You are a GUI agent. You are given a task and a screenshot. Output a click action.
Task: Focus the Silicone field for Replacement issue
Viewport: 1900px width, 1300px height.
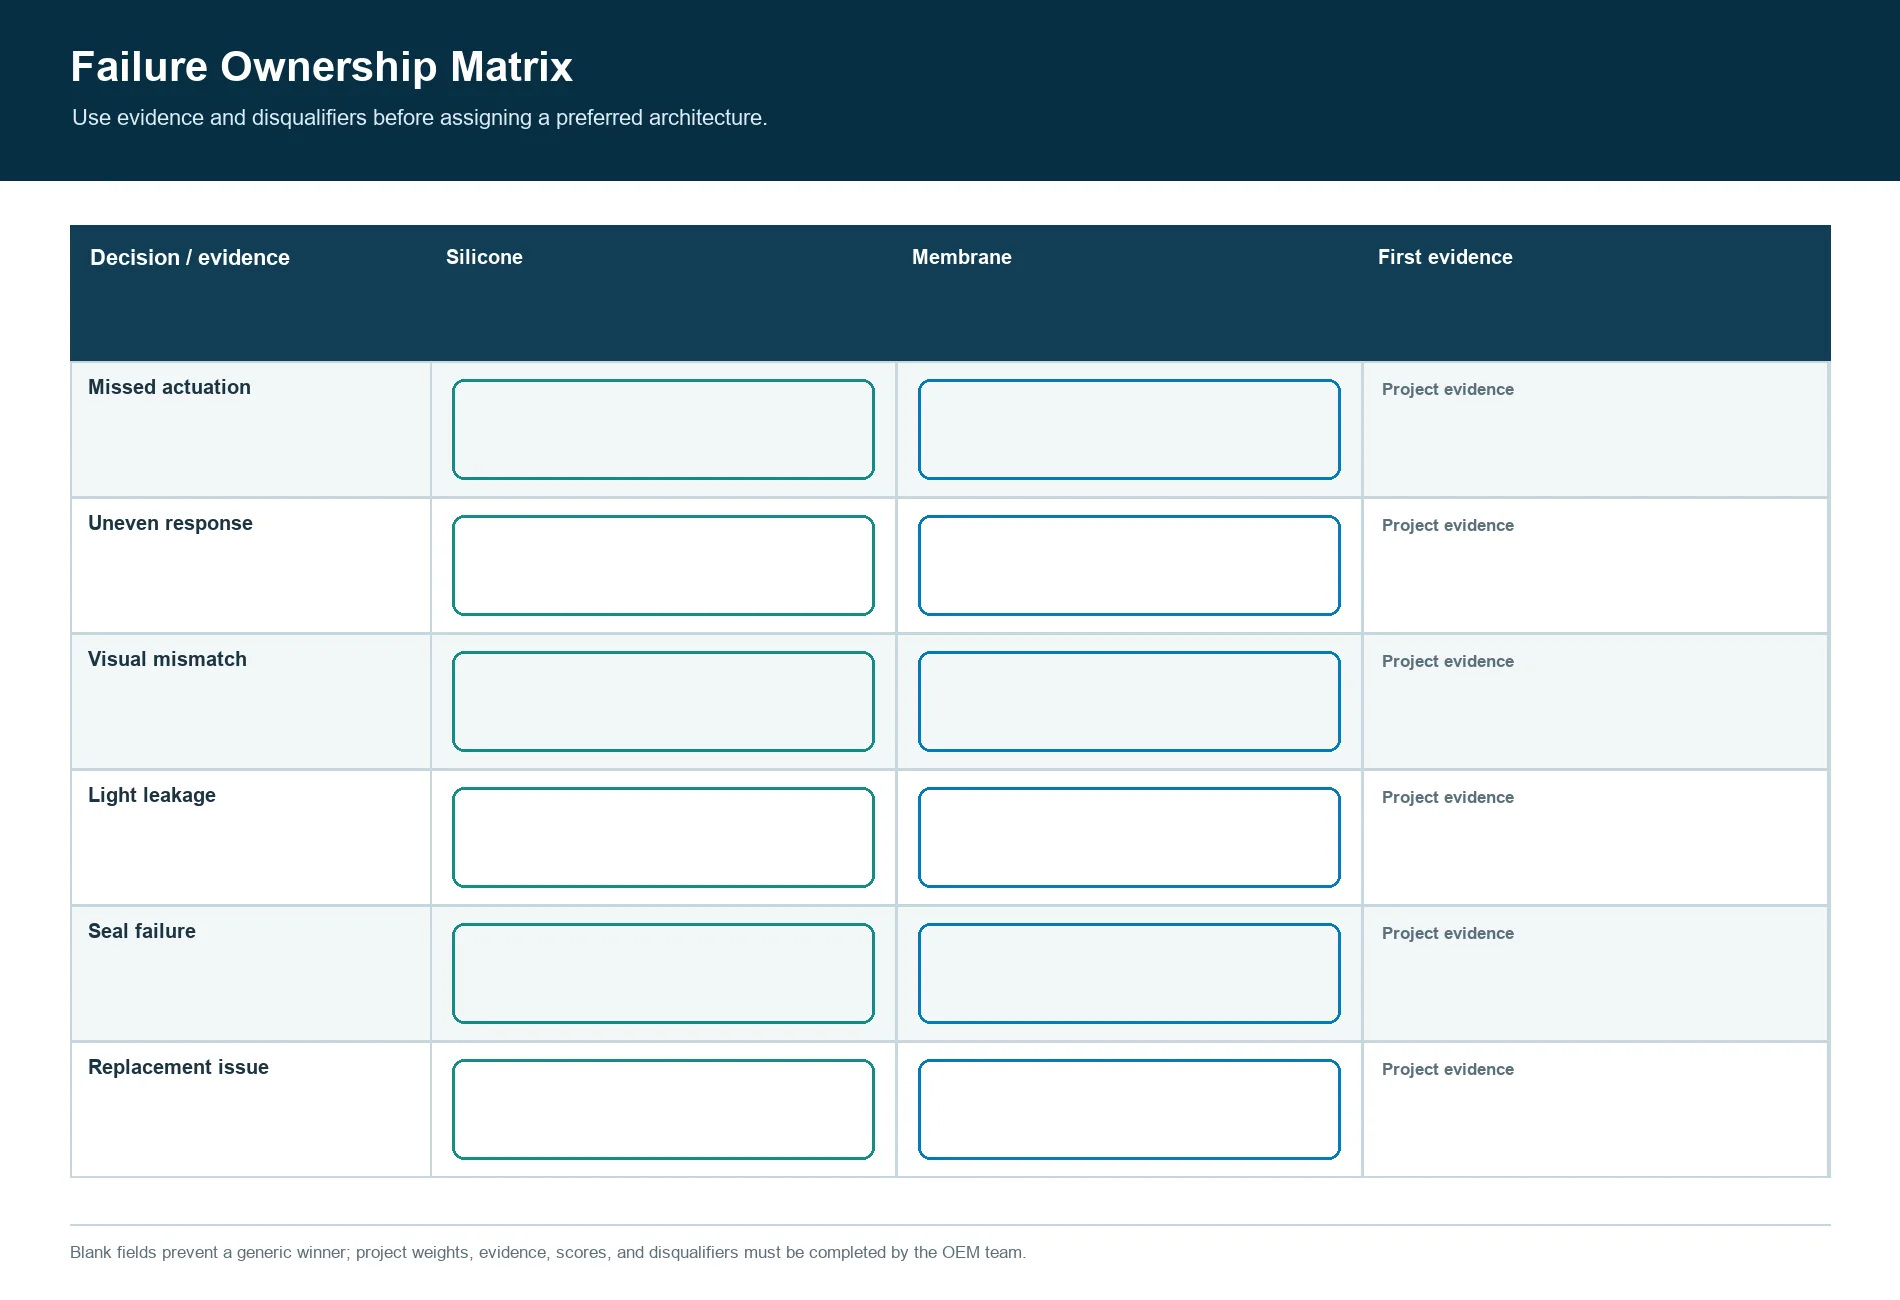click(x=663, y=1109)
